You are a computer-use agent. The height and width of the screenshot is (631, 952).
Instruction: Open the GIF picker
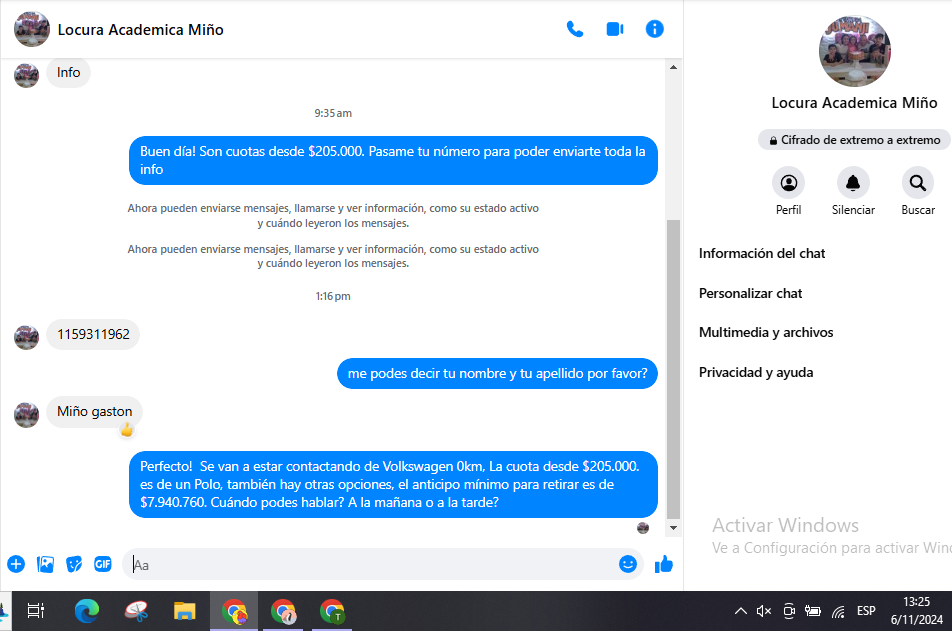click(x=103, y=564)
